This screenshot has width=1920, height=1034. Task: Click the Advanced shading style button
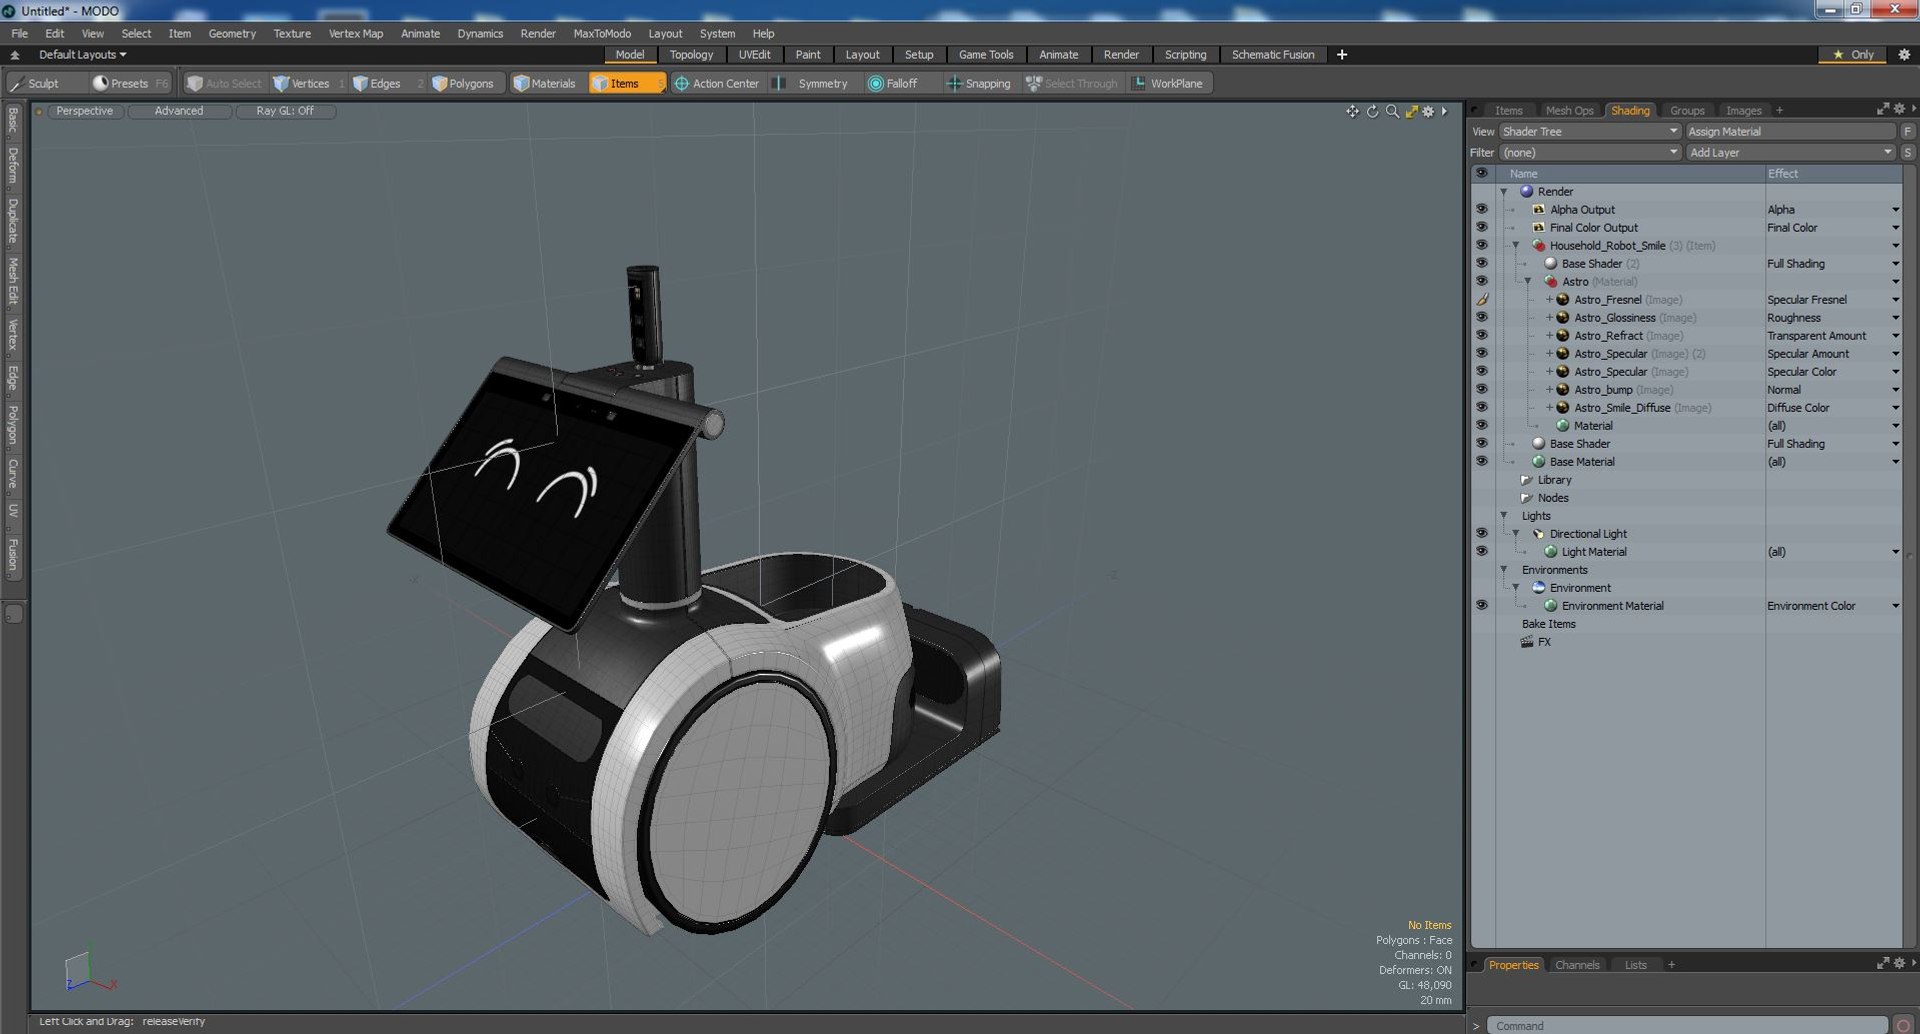(x=179, y=111)
